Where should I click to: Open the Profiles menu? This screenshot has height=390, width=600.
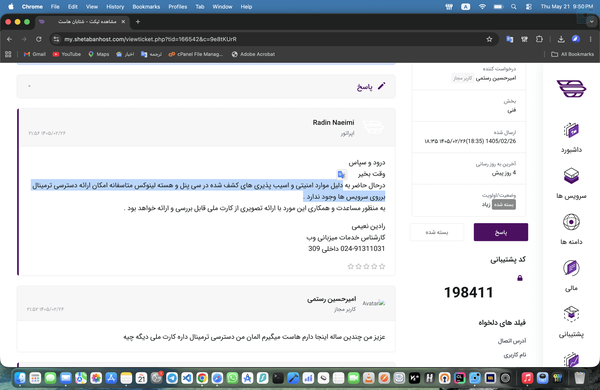pos(178,7)
